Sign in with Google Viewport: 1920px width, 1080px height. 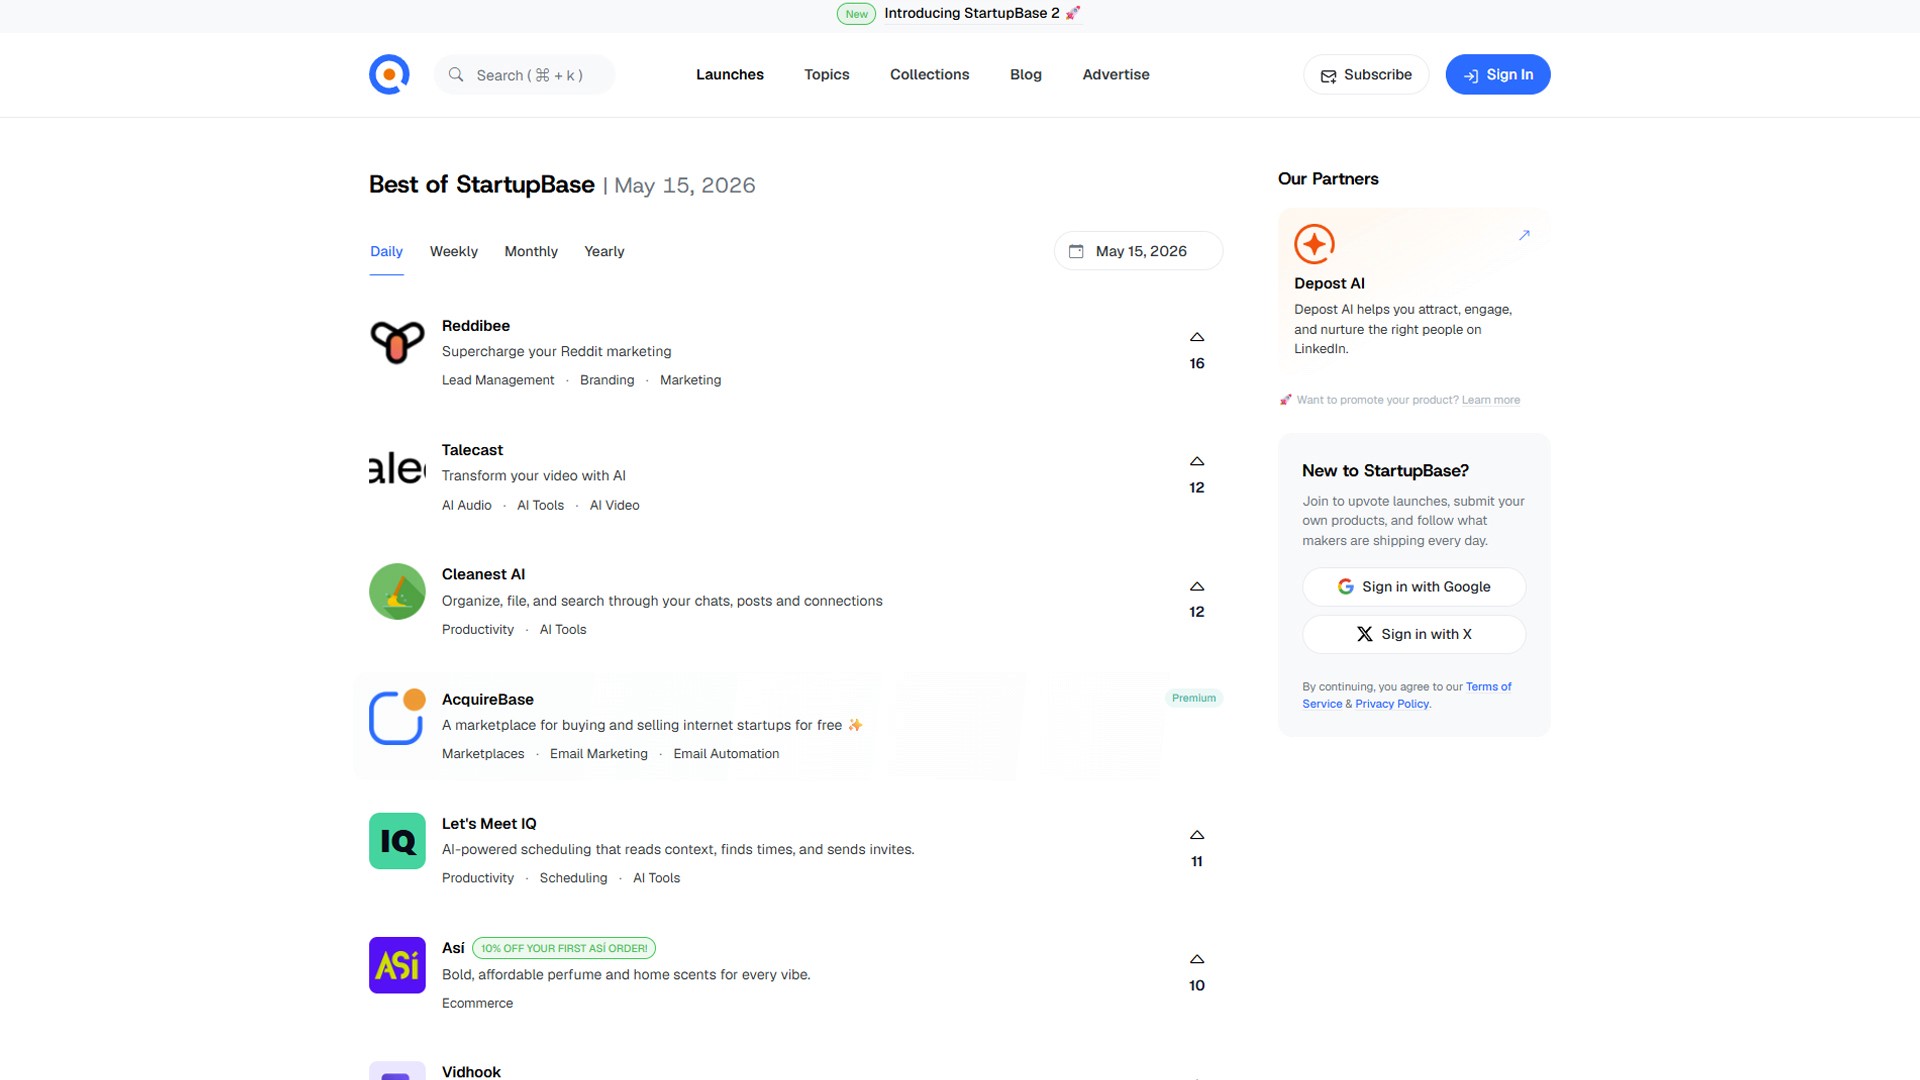[1414, 587]
